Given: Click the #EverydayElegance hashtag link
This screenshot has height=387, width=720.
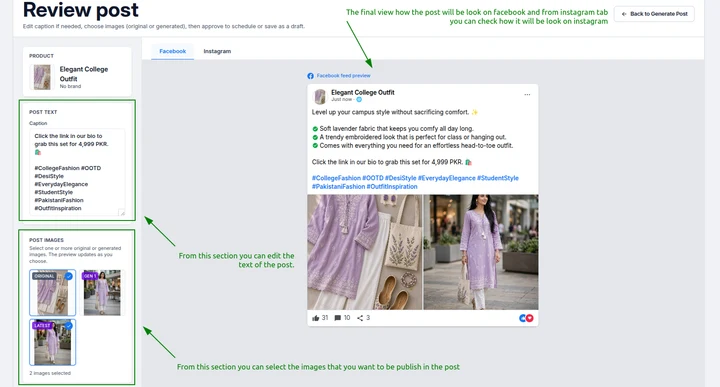Looking at the screenshot, I should pos(446,178).
